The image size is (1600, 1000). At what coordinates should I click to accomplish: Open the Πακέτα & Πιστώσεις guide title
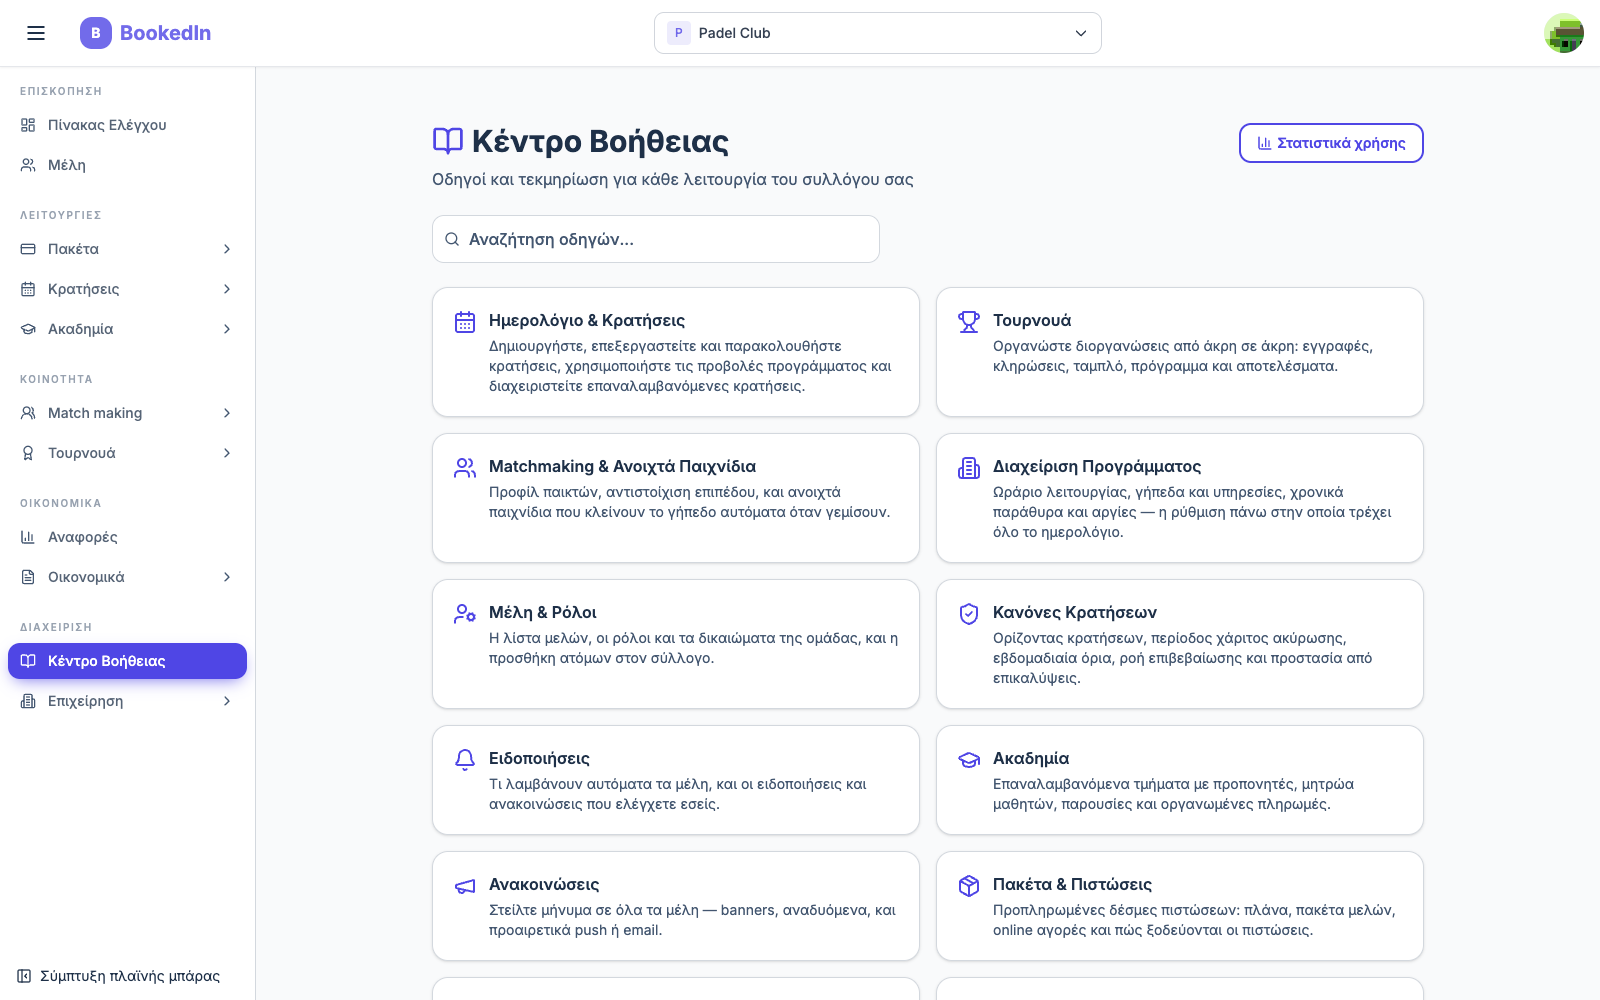point(1072,884)
